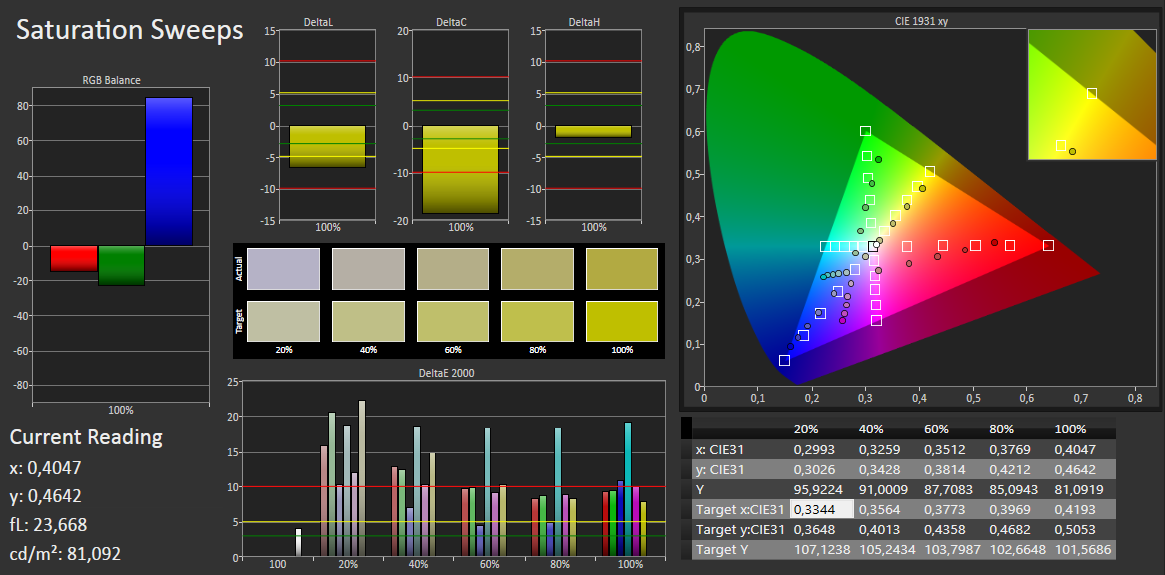Click the white point square in CIE diagram
1165x575 pixels.
(x=873, y=246)
